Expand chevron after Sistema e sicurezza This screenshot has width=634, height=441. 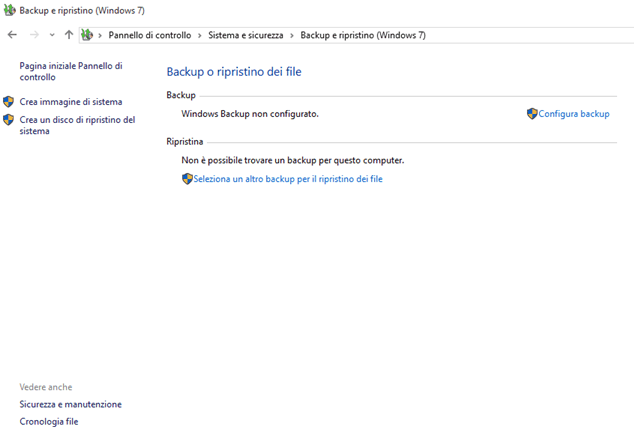(x=292, y=36)
